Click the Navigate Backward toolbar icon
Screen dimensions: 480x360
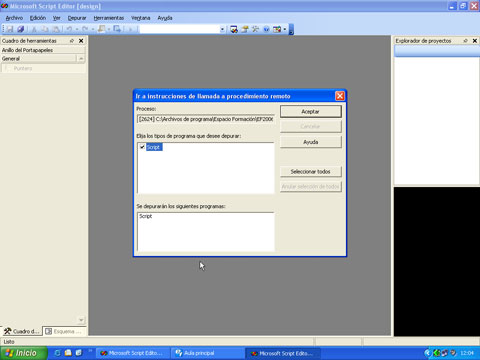[x=102, y=29]
